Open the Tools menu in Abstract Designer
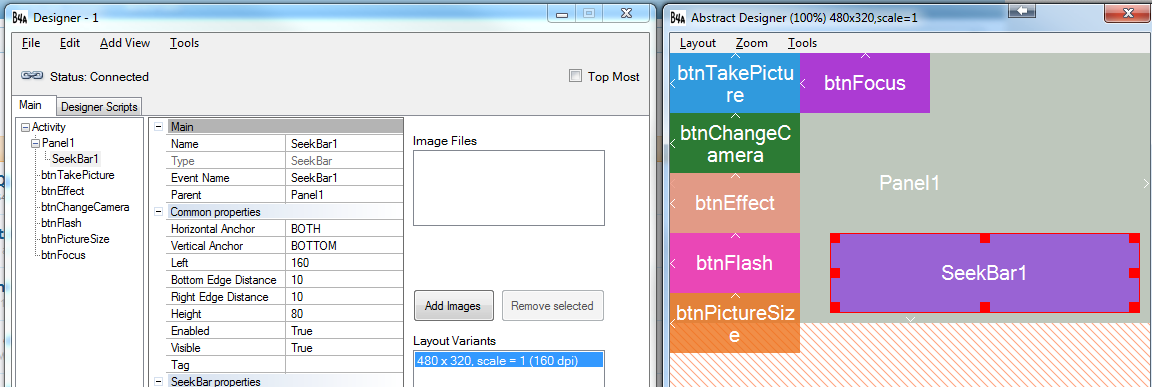Viewport: 1152px width, 387px height. tap(802, 43)
